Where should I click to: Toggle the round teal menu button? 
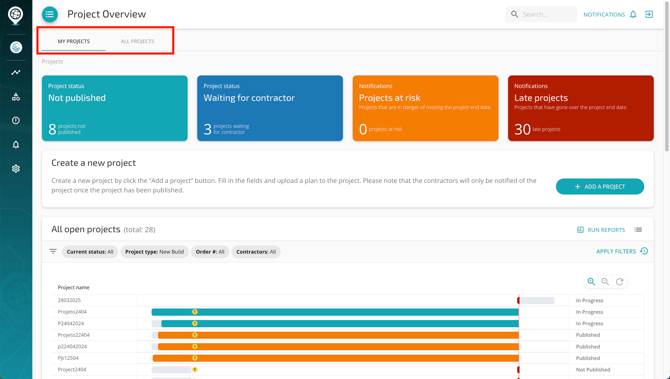pos(50,14)
